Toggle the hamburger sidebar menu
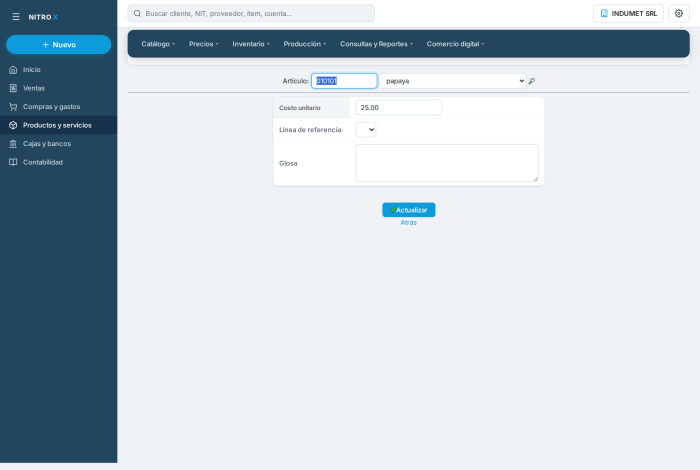Image resolution: width=700 pixels, height=470 pixels. coord(16,17)
